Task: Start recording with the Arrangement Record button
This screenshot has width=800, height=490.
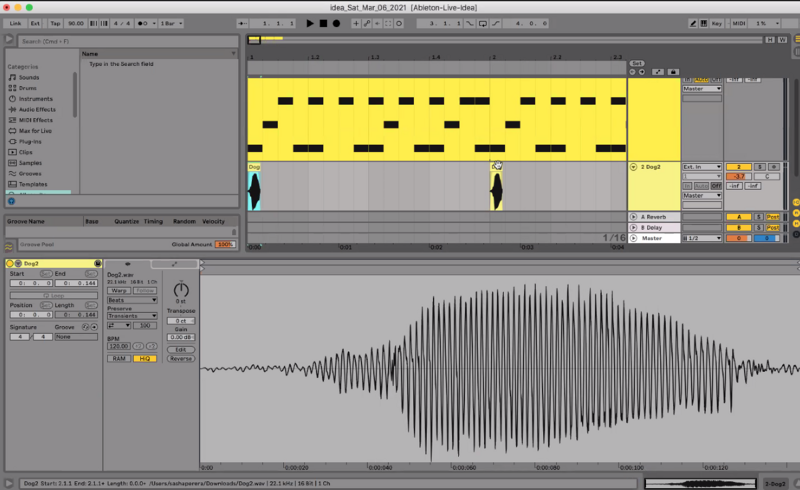Action: click(x=336, y=22)
